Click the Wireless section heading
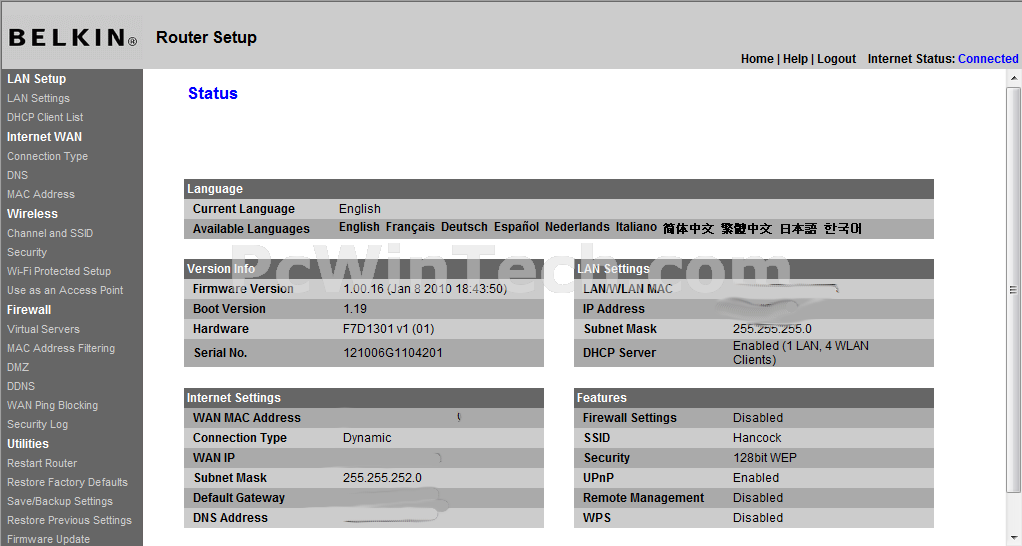1022x546 pixels. pyautogui.click(x=32, y=214)
